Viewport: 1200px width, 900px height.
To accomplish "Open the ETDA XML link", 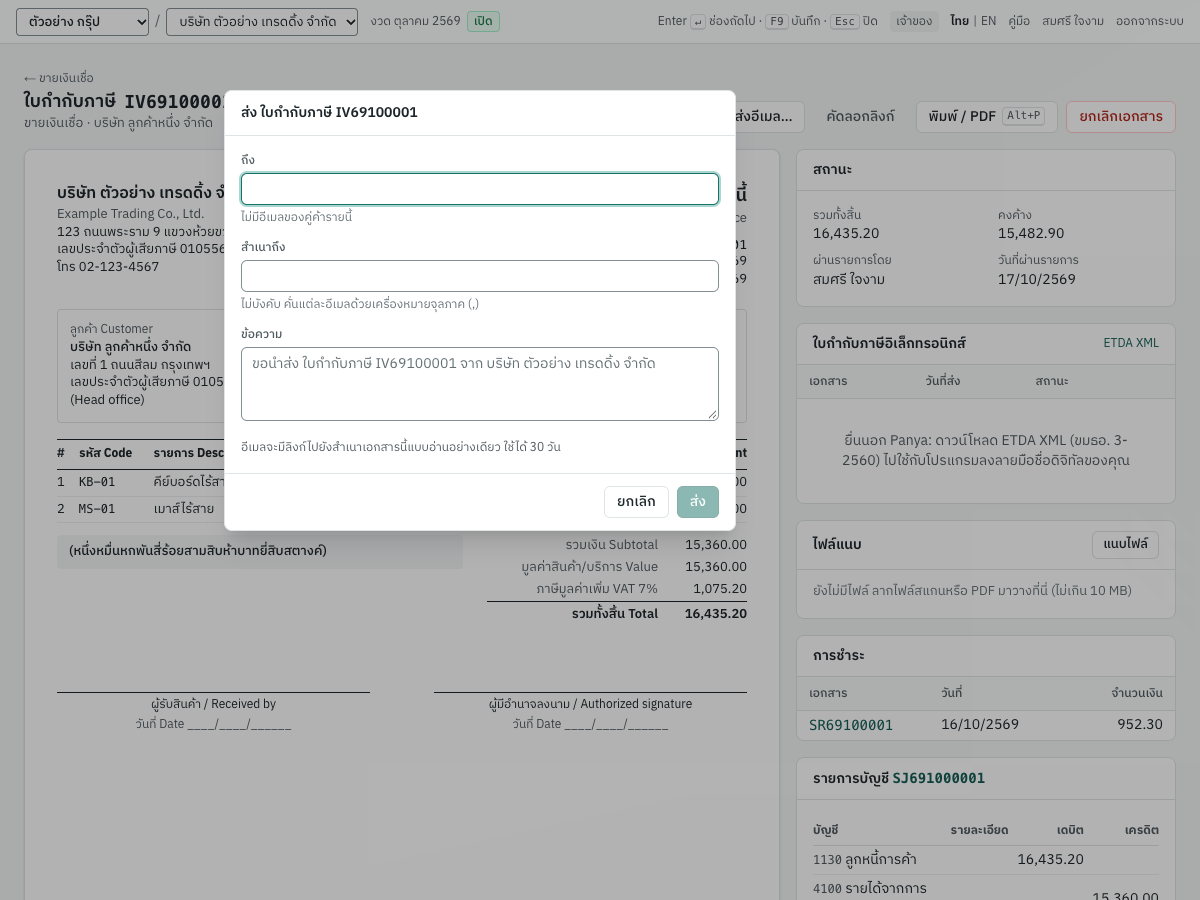I will pos(1131,343).
